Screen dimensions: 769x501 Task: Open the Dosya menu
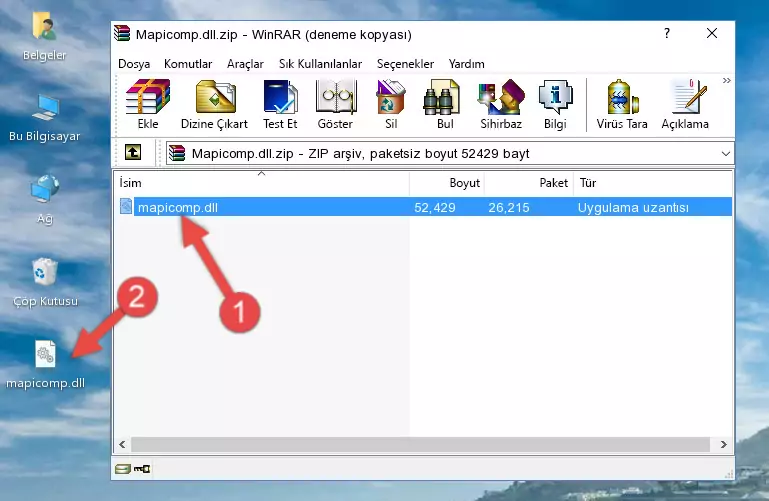click(134, 64)
